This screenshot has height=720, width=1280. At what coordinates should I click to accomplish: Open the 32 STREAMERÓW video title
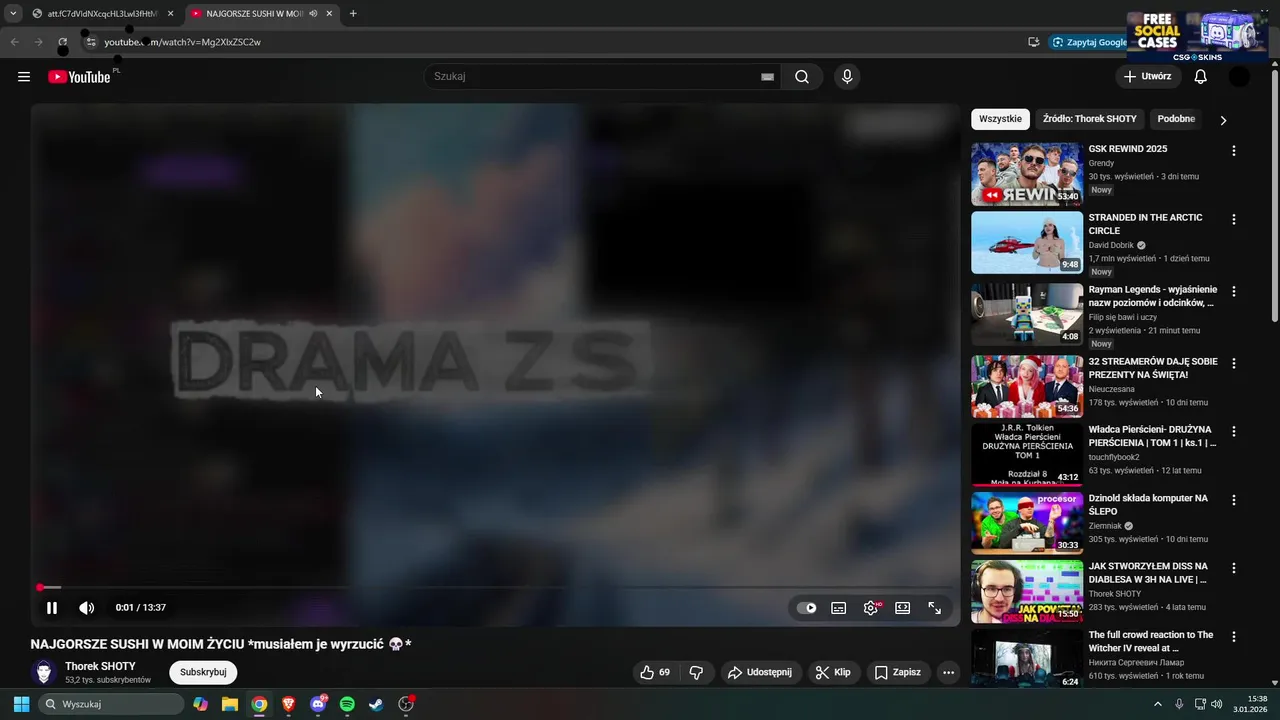[1153, 368]
